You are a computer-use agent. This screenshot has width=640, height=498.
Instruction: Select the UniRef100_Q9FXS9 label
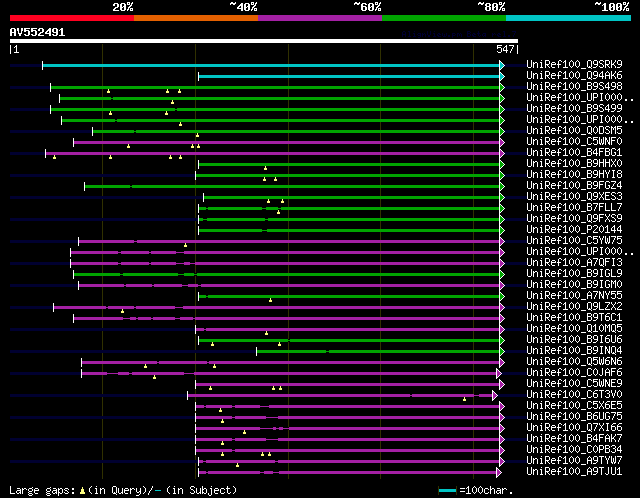click(x=574, y=219)
